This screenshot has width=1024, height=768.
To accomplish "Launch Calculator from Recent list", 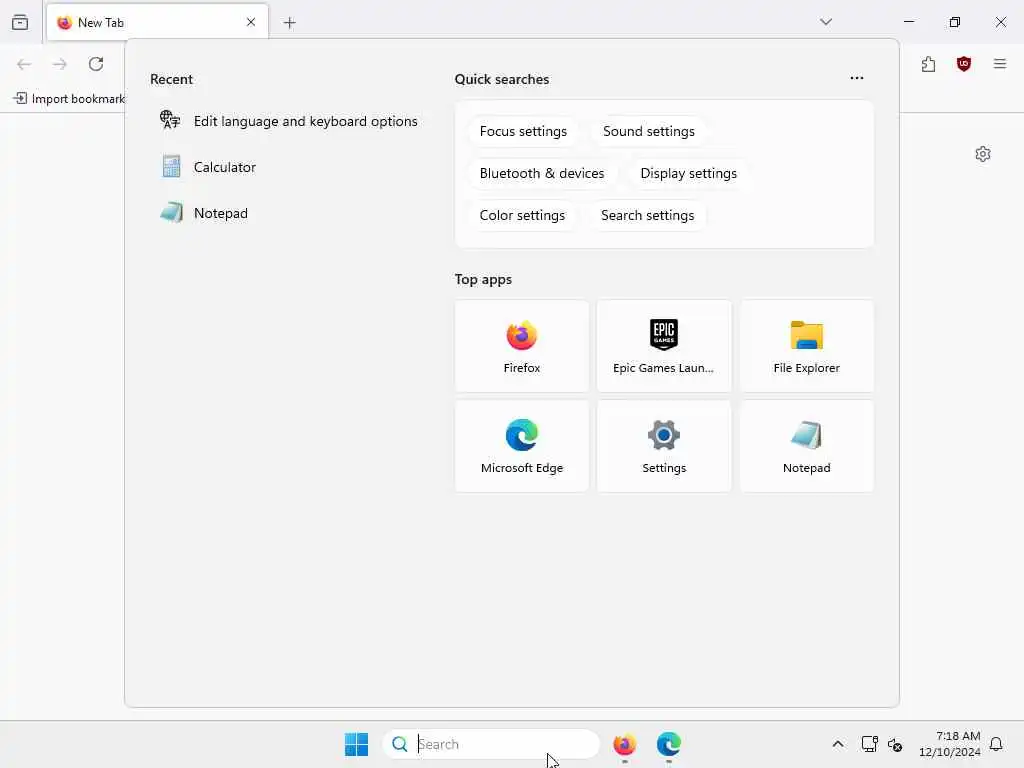I will [x=288, y=167].
